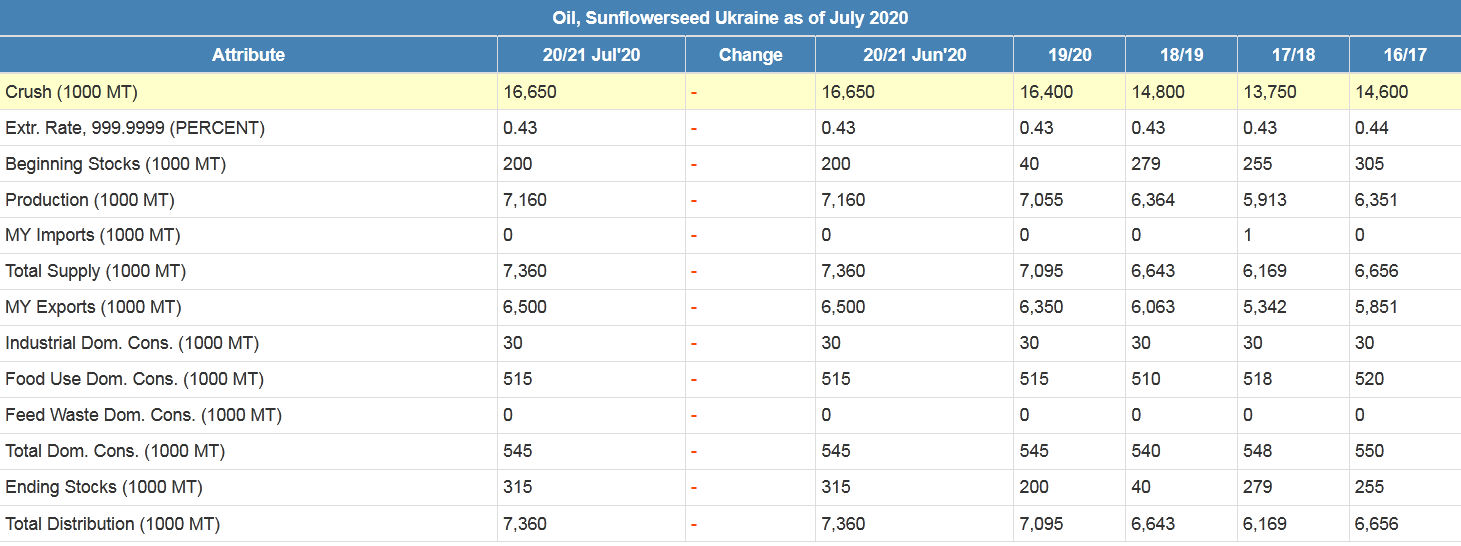Viewport: 1461px width, 546px height.
Task: Select the 16/17 column header
Action: [x=1404, y=55]
